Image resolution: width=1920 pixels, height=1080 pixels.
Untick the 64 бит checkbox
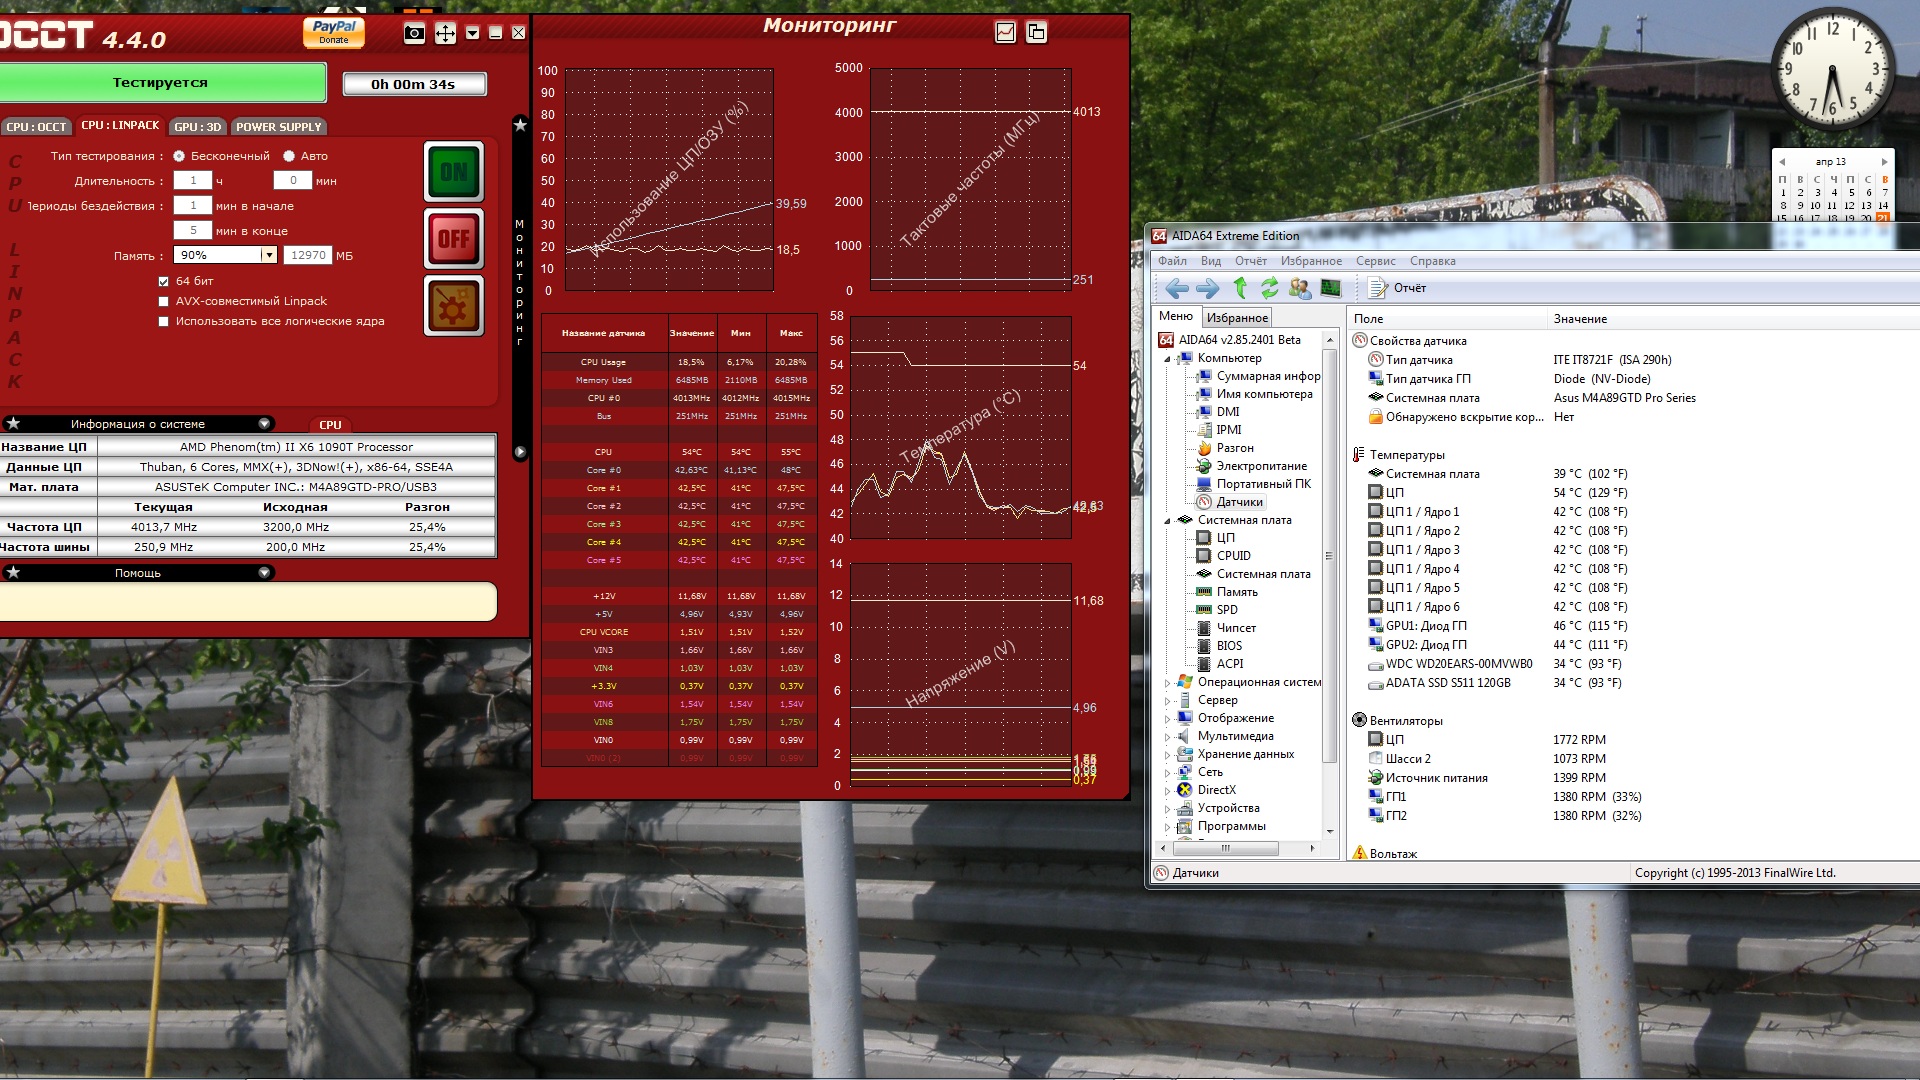164,281
